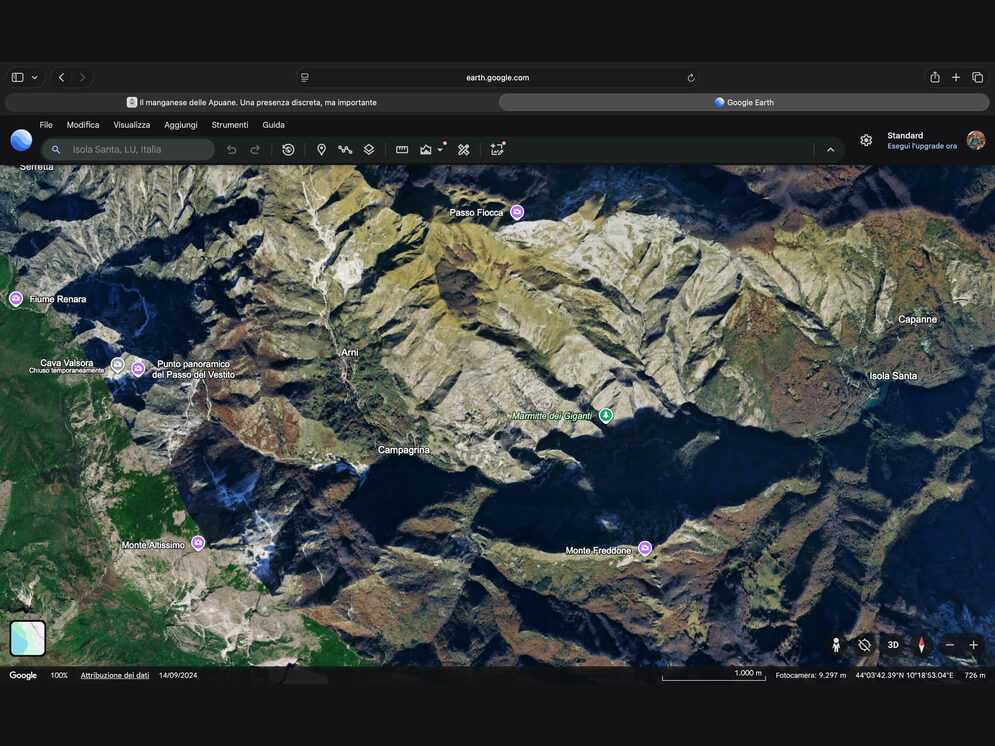Image resolution: width=995 pixels, height=746 pixels.
Task: Expand the image overlay dropdown arrow
Action: pyautogui.click(x=440, y=150)
